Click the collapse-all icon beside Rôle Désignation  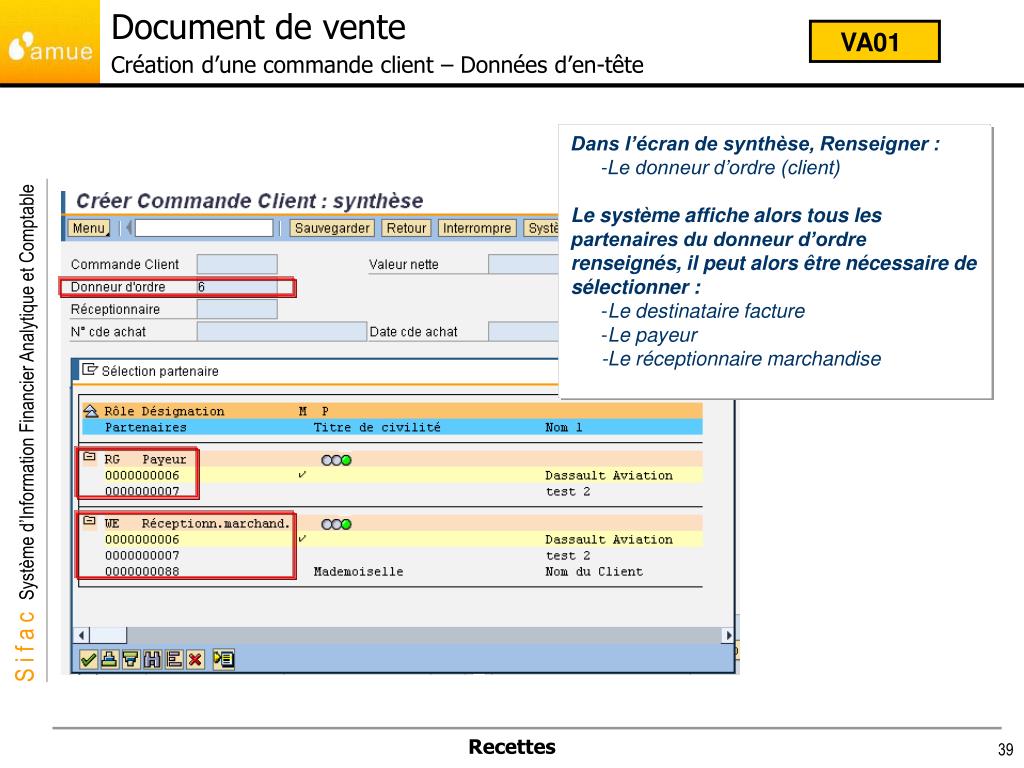click(x=91, y=411)
